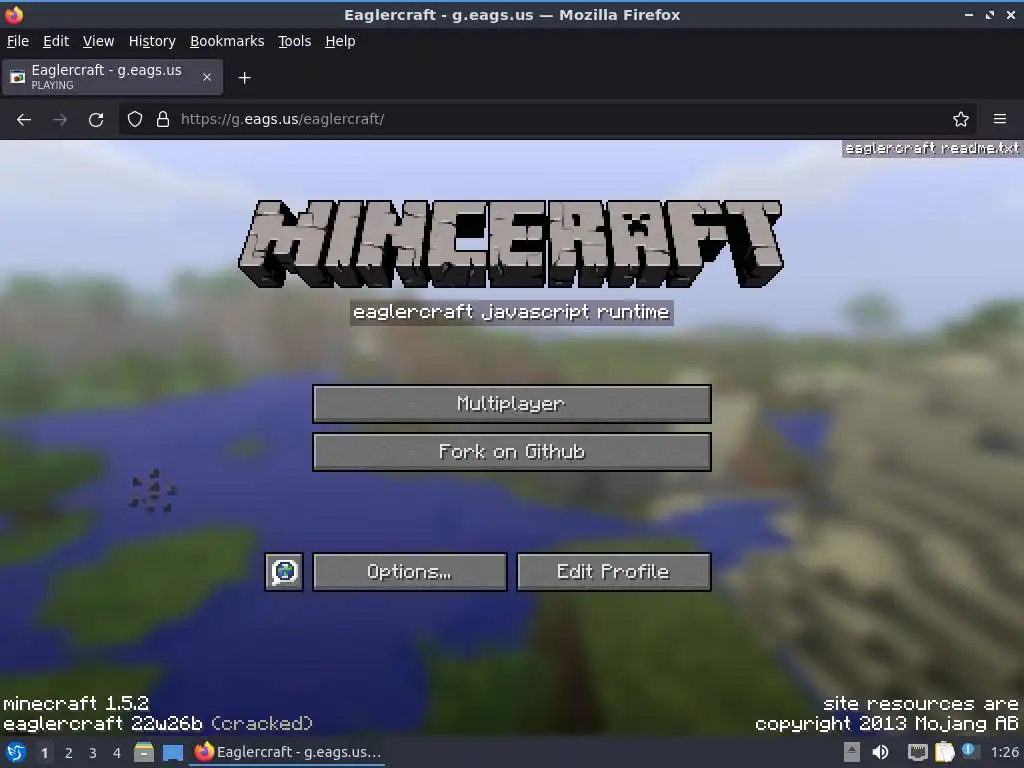The width and height of the screenshot is (1024, 768).
Task: Click the Firefox logo in title bar
Action: (x=14, y=14)
